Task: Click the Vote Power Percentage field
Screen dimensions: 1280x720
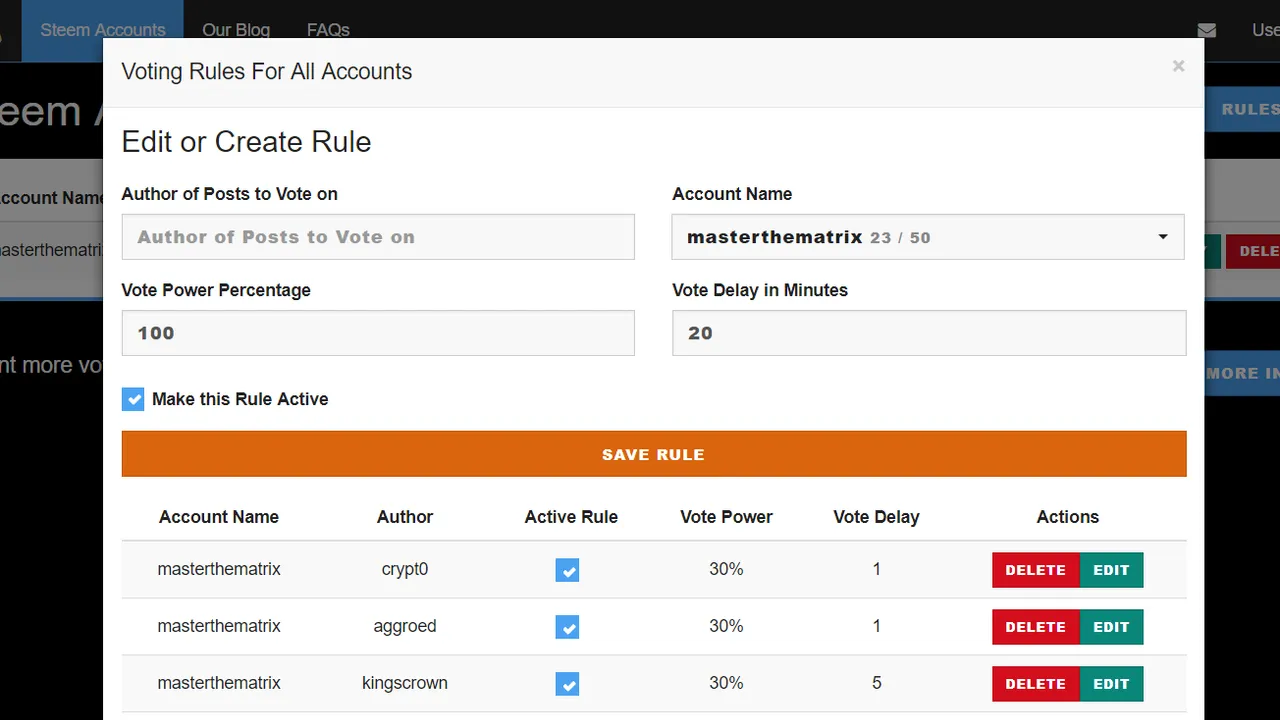Action: (378, 333)
